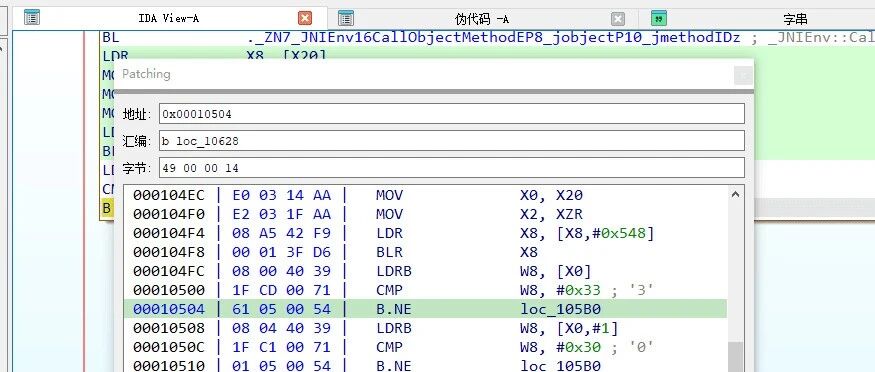The image size is (875, 372).
Task: Select row 00010500 CMP W8, #0x33
Action: click(x=425, y=290)
